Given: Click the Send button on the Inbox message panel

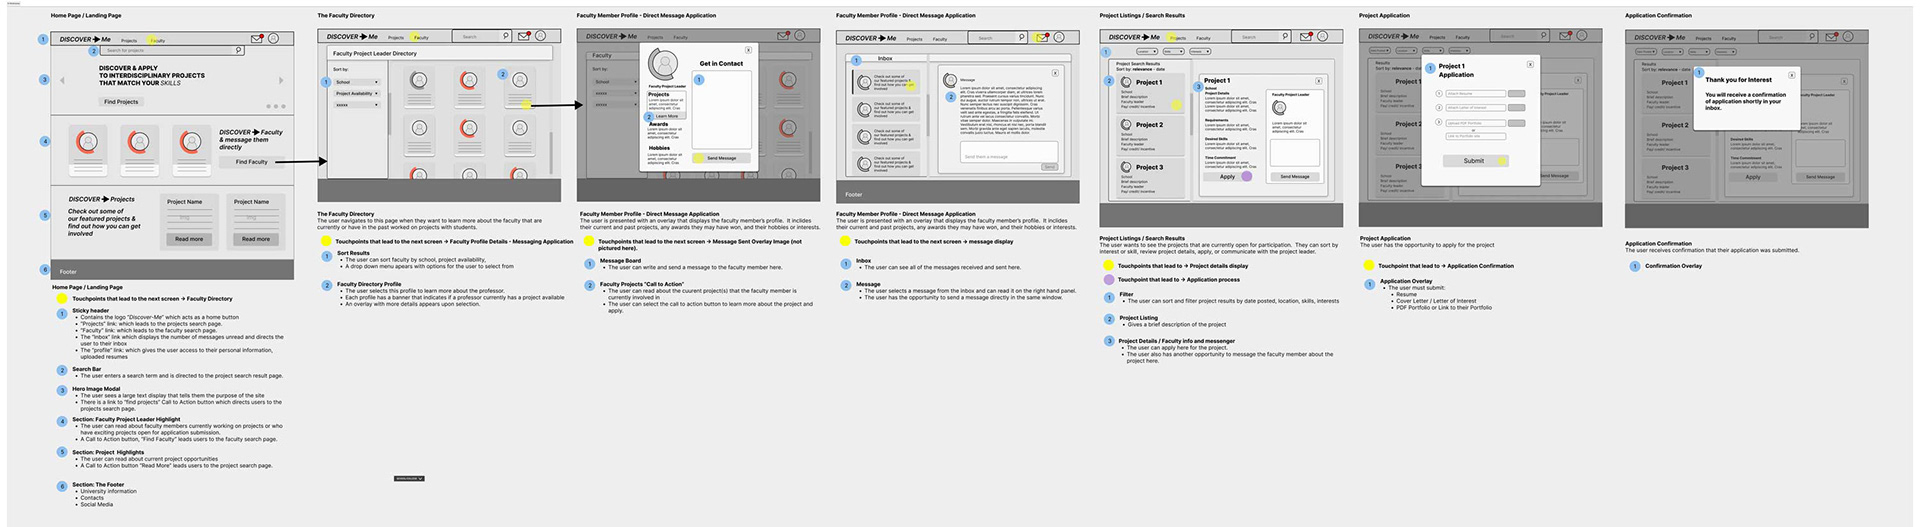Looking at the screenshot, I should (1049, 167).
